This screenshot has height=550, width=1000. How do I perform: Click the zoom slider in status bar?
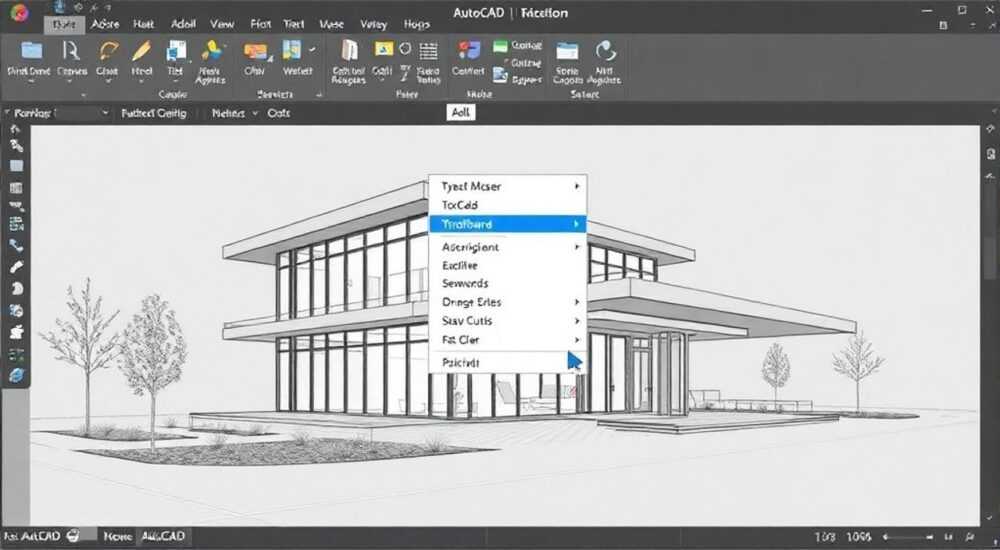pyautogui.click(x=908, y=537)
